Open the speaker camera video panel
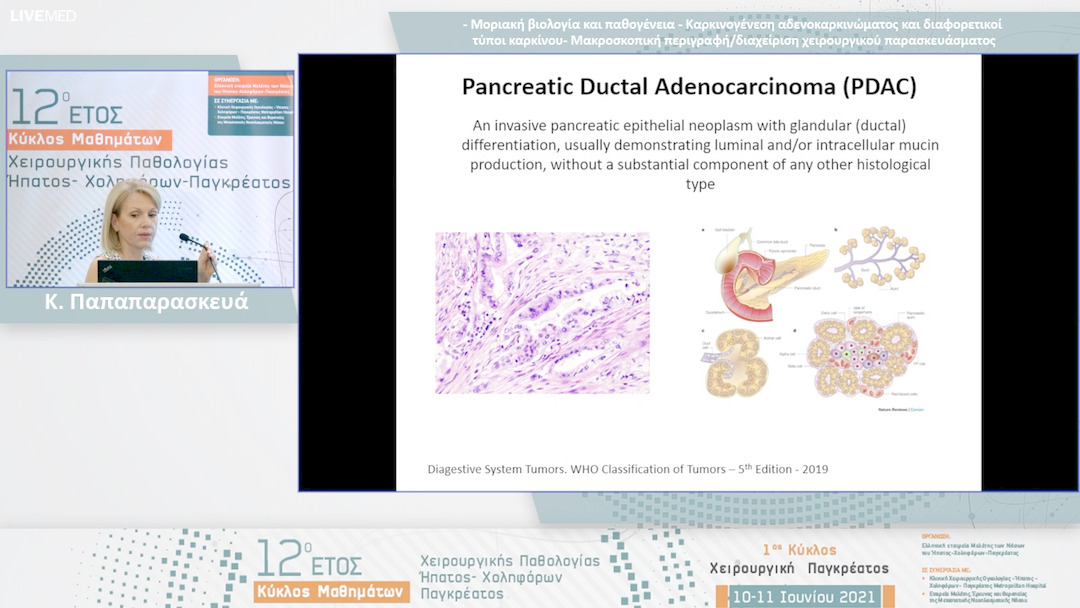The image size is (1080, 608). click(x=151, y=178)
